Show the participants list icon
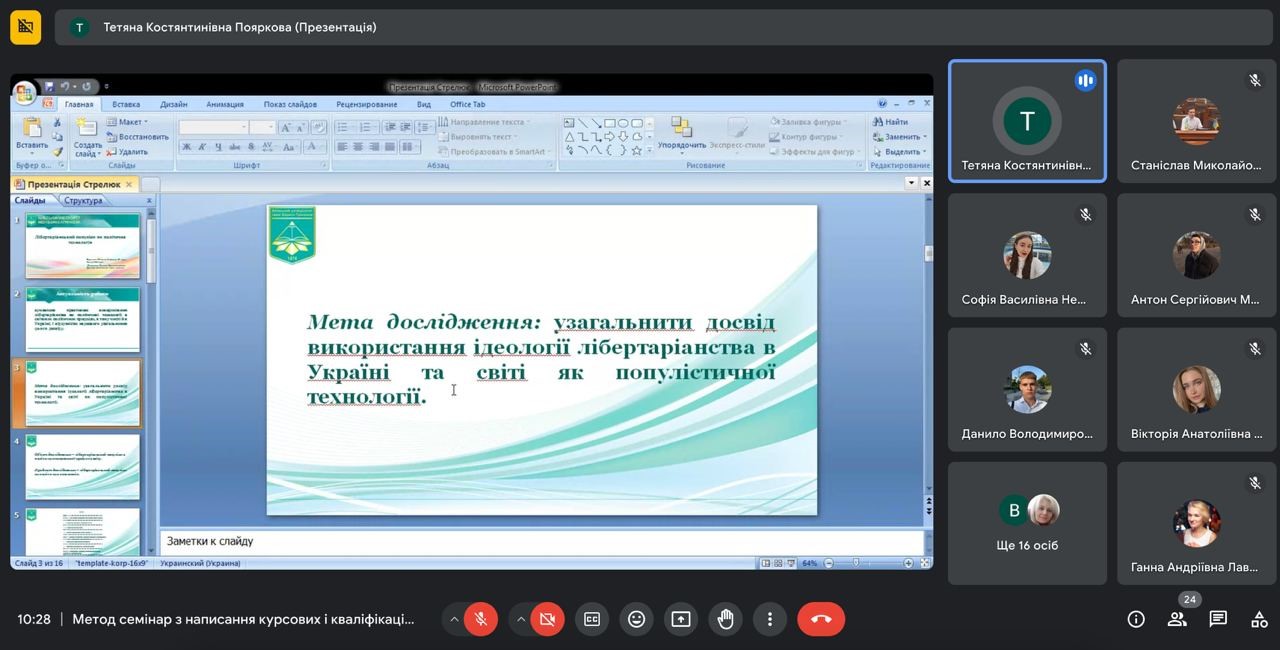 pos(1177,619)
